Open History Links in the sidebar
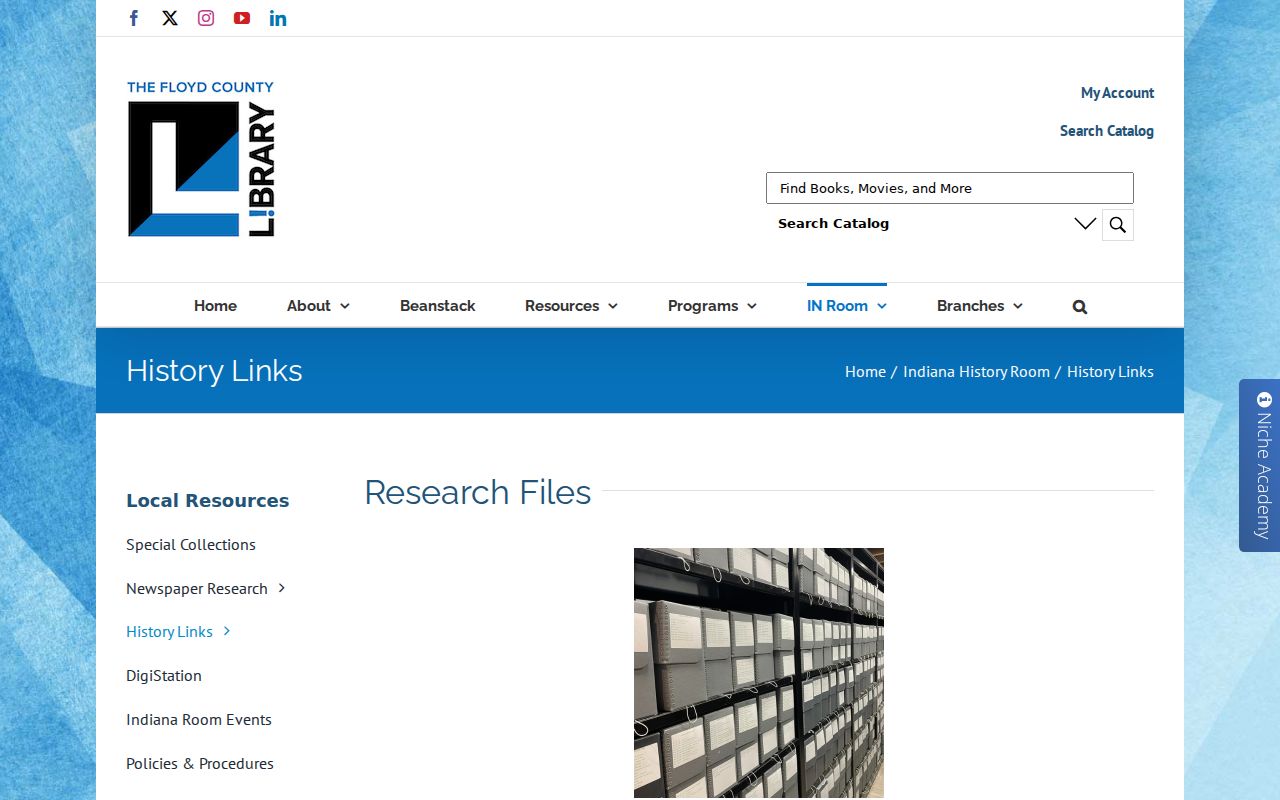This screenshot has width=1280, height=800. 169,631
